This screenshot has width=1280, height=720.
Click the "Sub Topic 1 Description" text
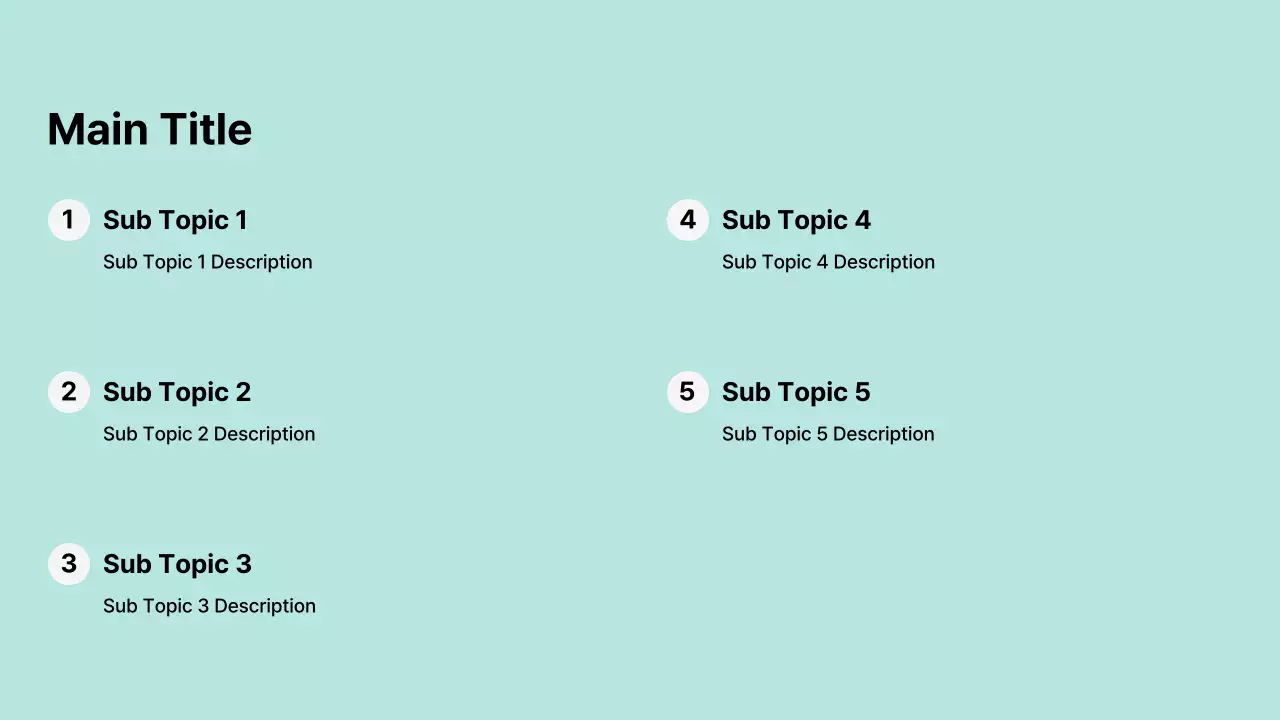[208, 262]
